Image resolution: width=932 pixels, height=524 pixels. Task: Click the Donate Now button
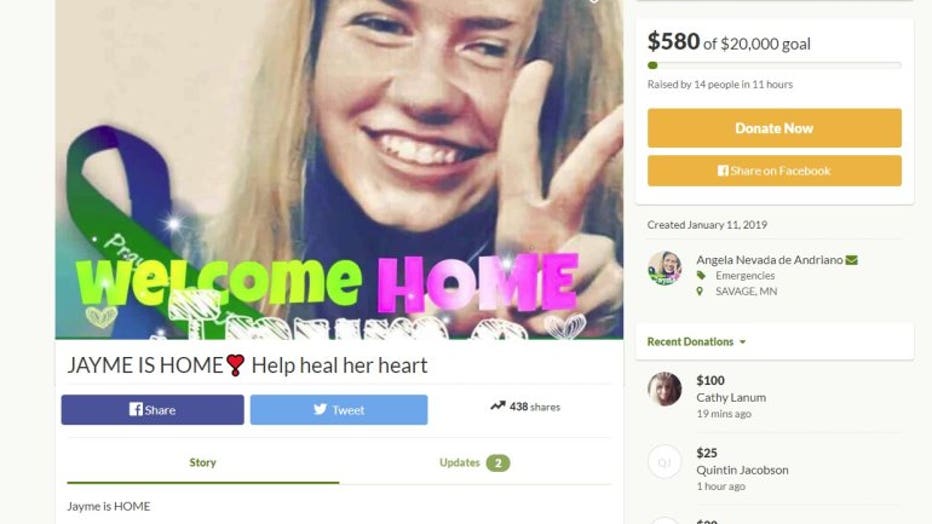pyautogui.click(x=774, y=128)
